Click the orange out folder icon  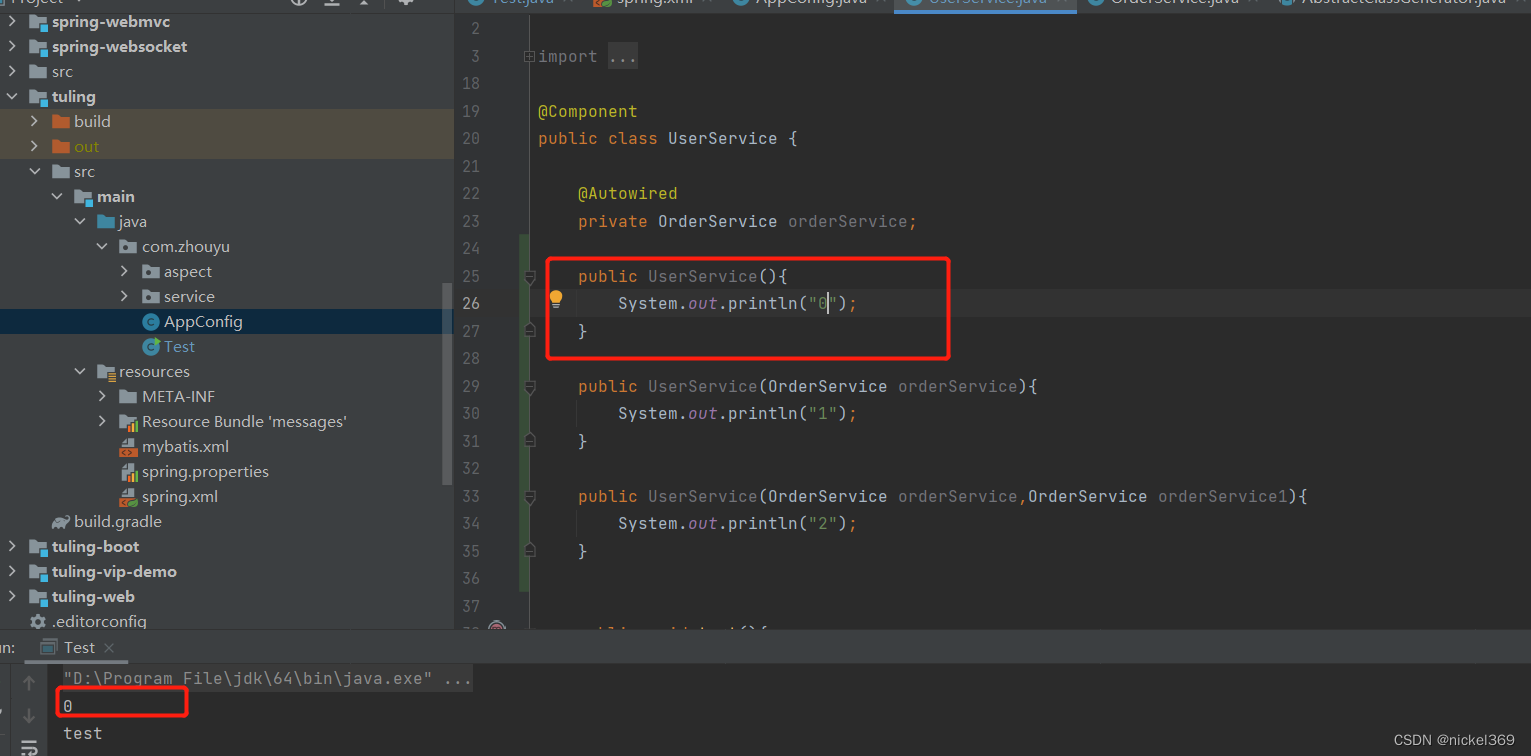coord(60,147)
